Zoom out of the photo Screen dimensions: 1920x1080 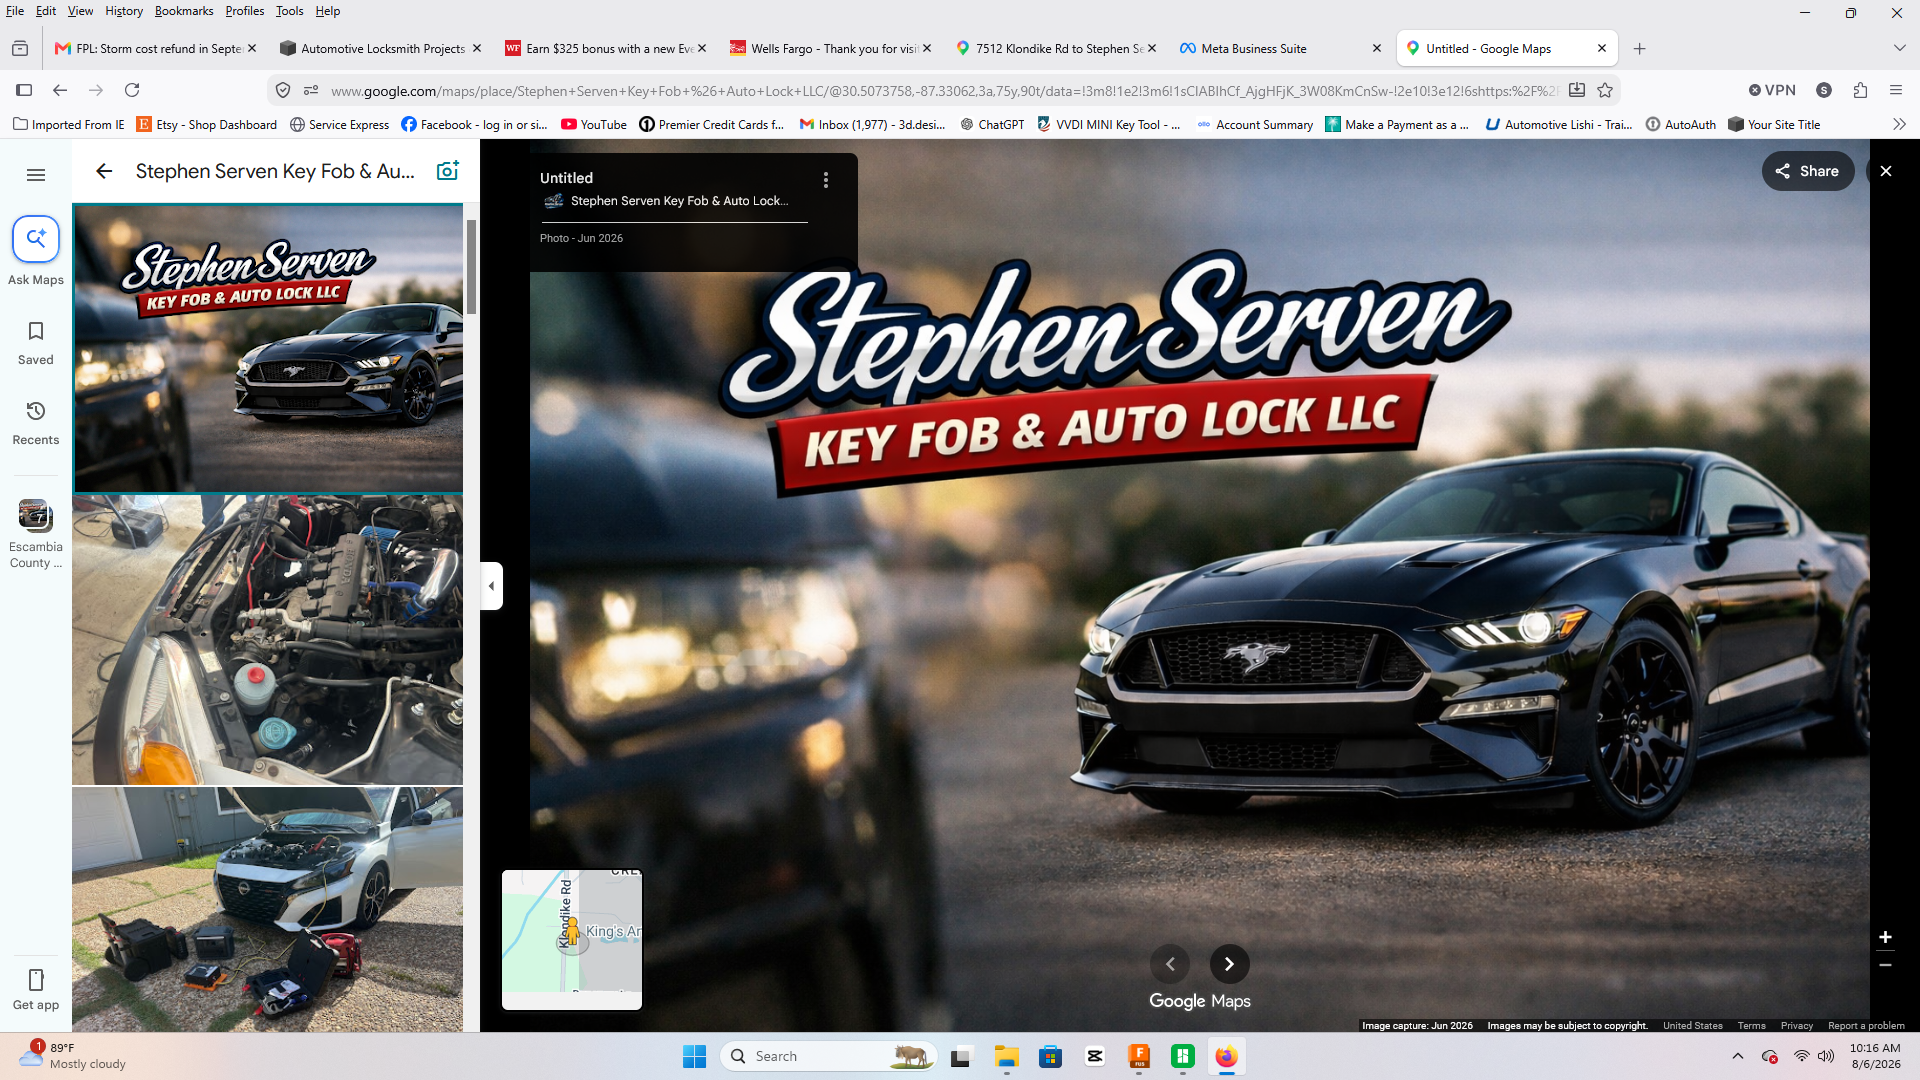[x=1885, y=965]
